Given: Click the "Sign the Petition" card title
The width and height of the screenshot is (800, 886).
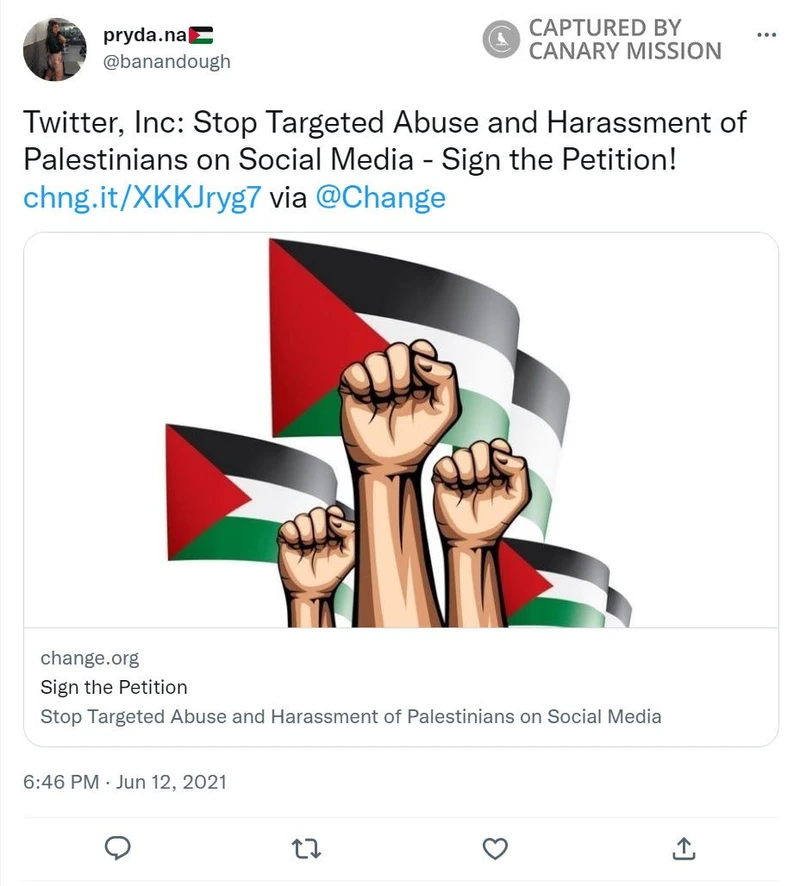Looking at the screenshot, I should pyautogui.click(x=113, y=687).
